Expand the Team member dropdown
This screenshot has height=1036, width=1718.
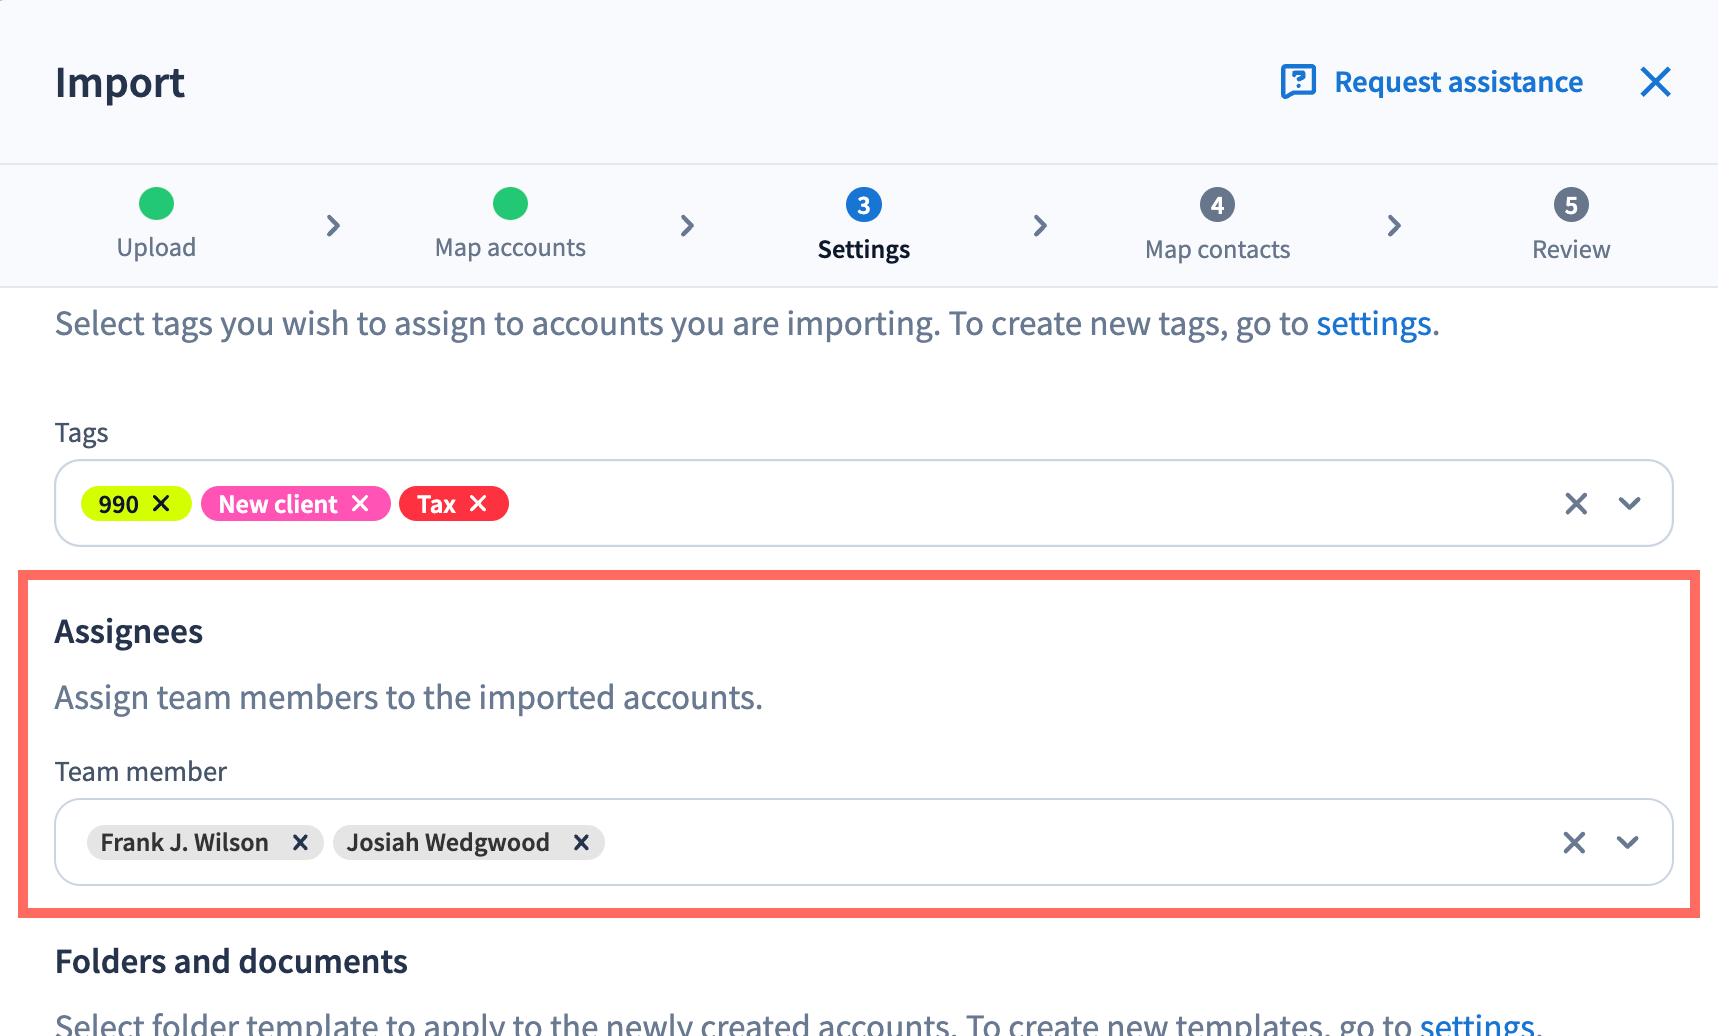point(1627,843)
